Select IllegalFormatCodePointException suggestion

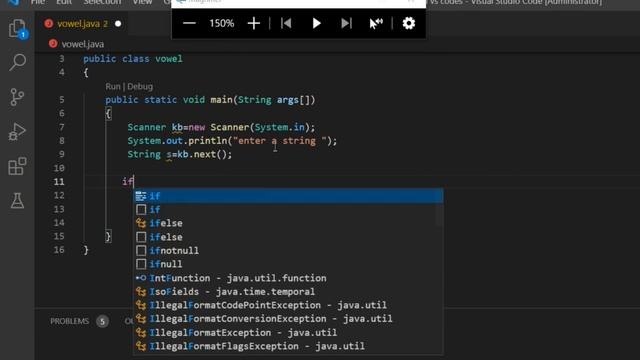(289, 305)
